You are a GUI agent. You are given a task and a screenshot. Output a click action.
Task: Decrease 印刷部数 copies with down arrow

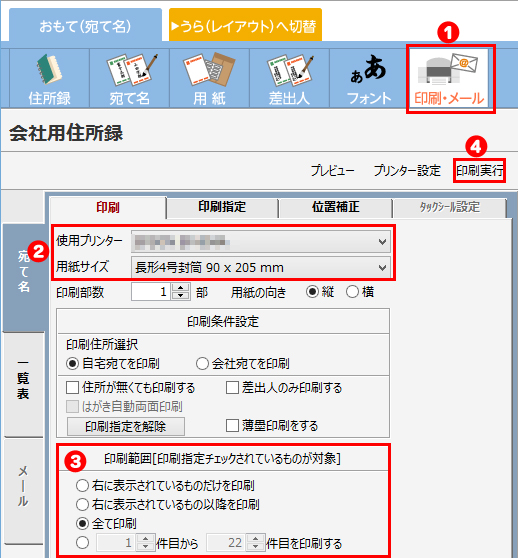(181, 296)
